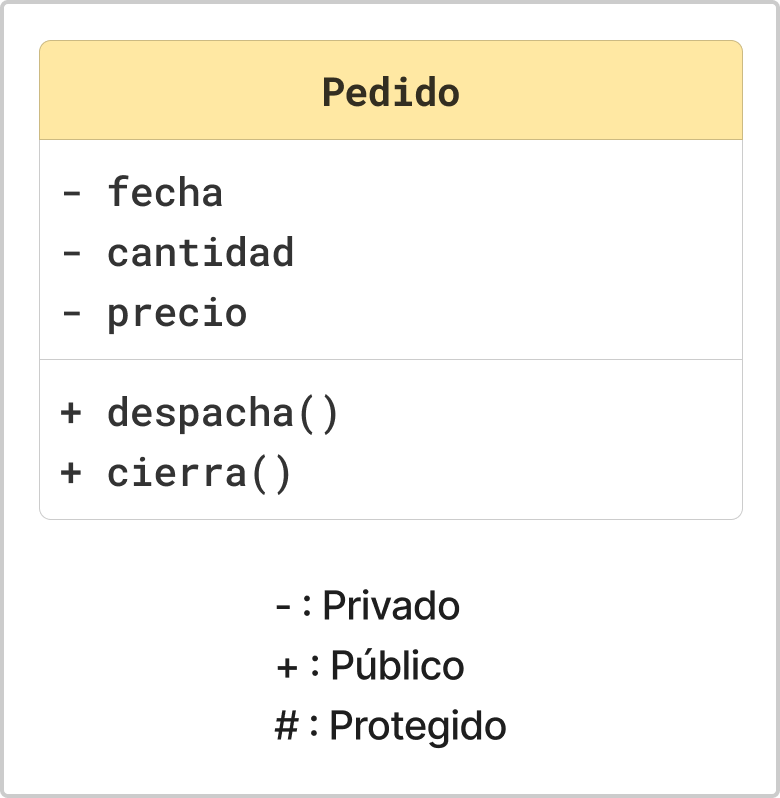Image resolution: width=780 pixels, height=798 pixels.
Task: Click the plus symbol before cierra()
Action: pos(71,473)
